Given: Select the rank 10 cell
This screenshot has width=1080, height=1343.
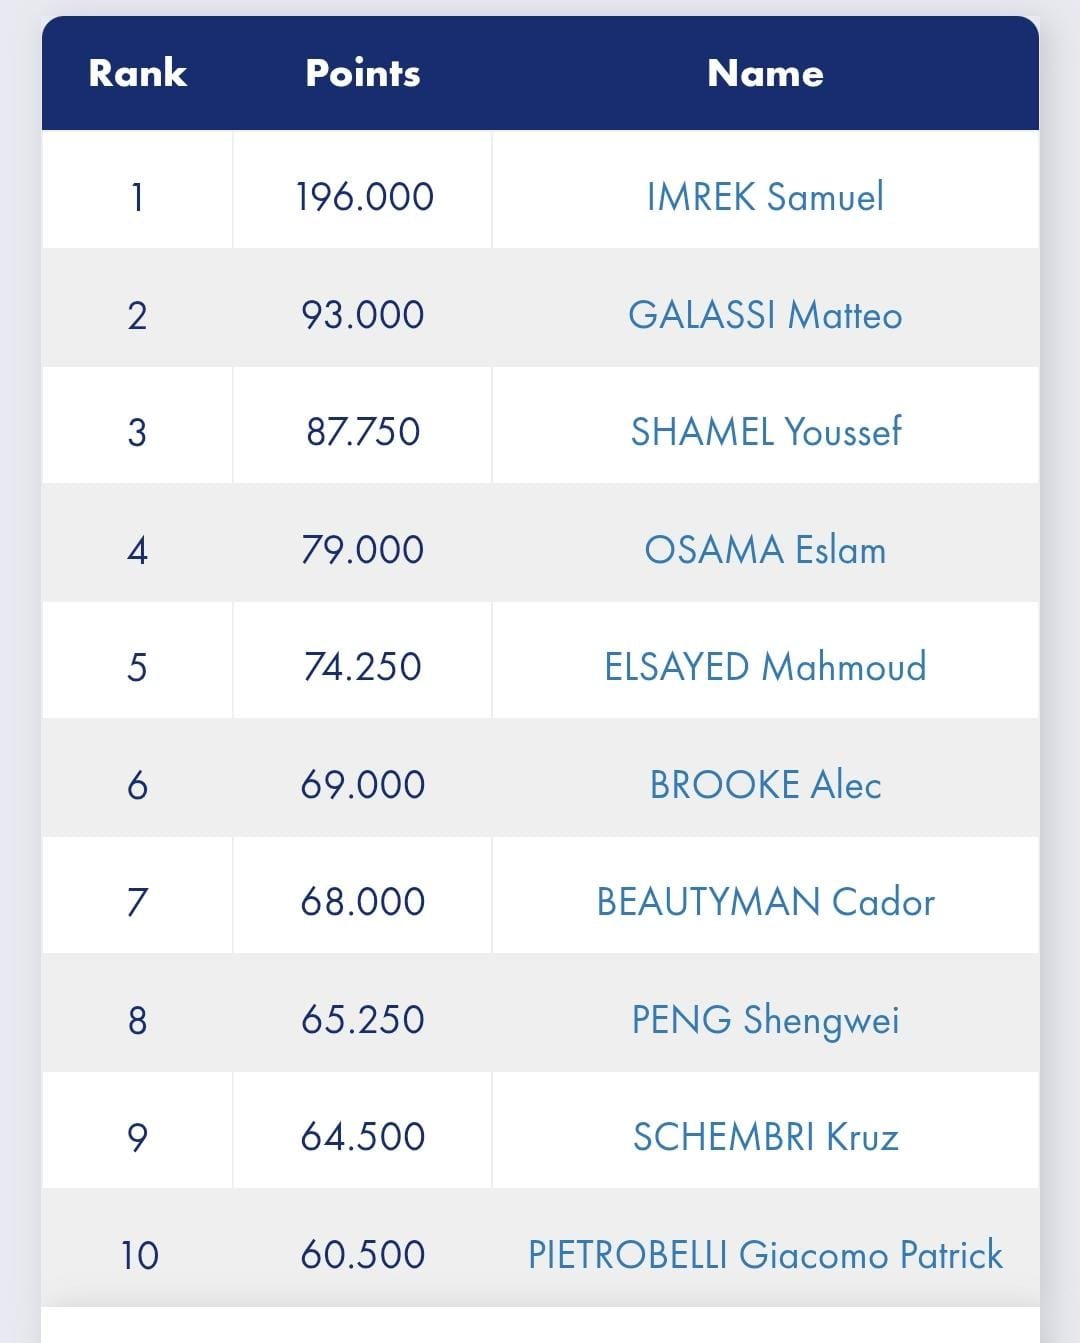Looking at the screenshot, I should pyautogui.click(x=137, y=1247).
